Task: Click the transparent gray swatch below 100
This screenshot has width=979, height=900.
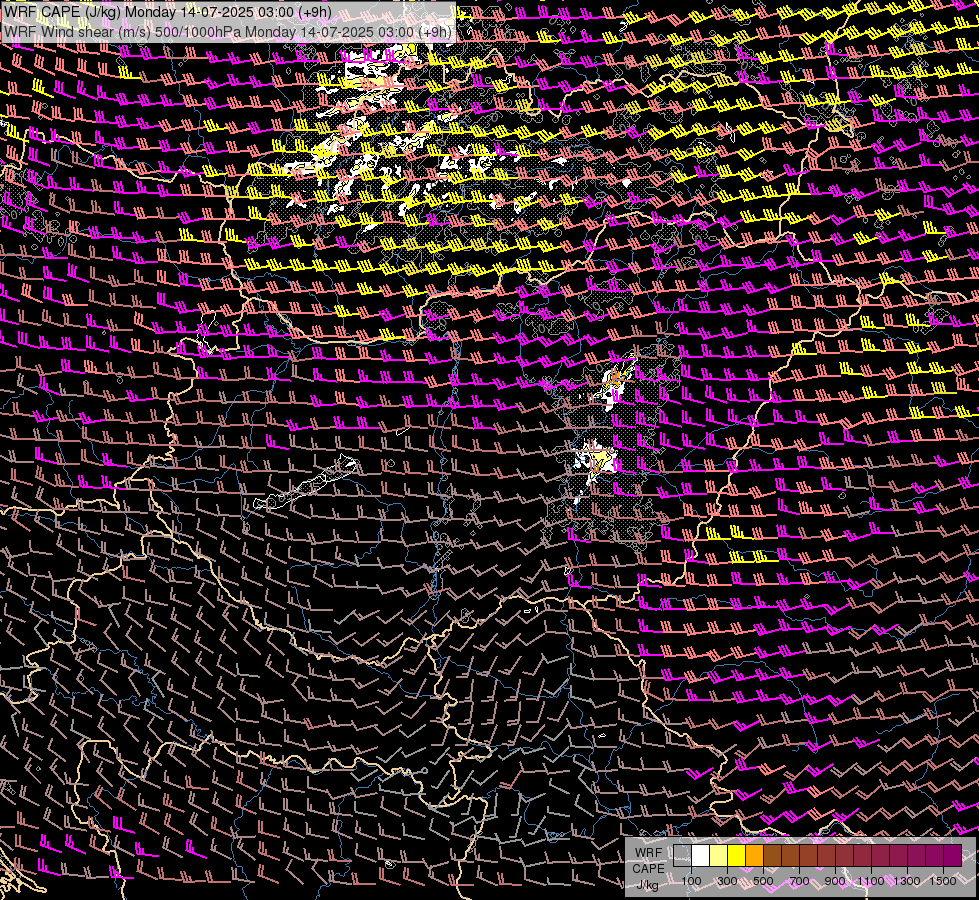Action: pos(682,856)
